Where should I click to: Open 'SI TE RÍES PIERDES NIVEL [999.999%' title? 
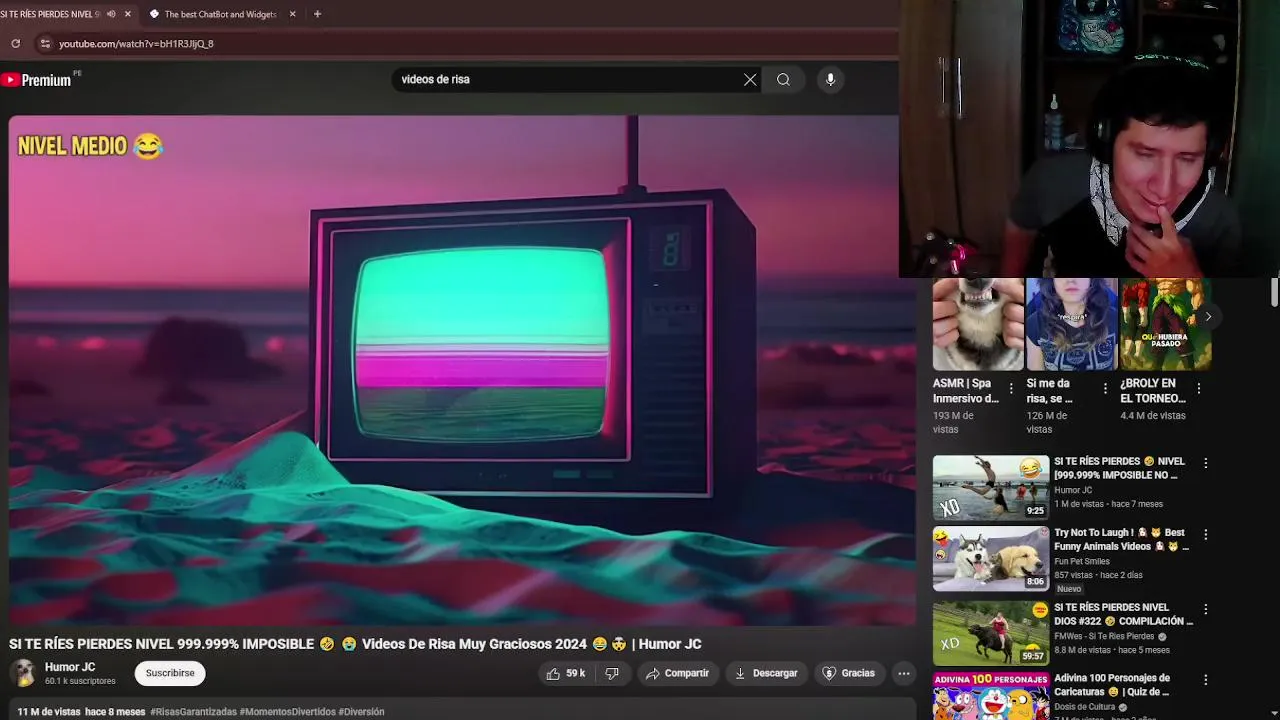pyautogui.click(x=1120, y=468)
